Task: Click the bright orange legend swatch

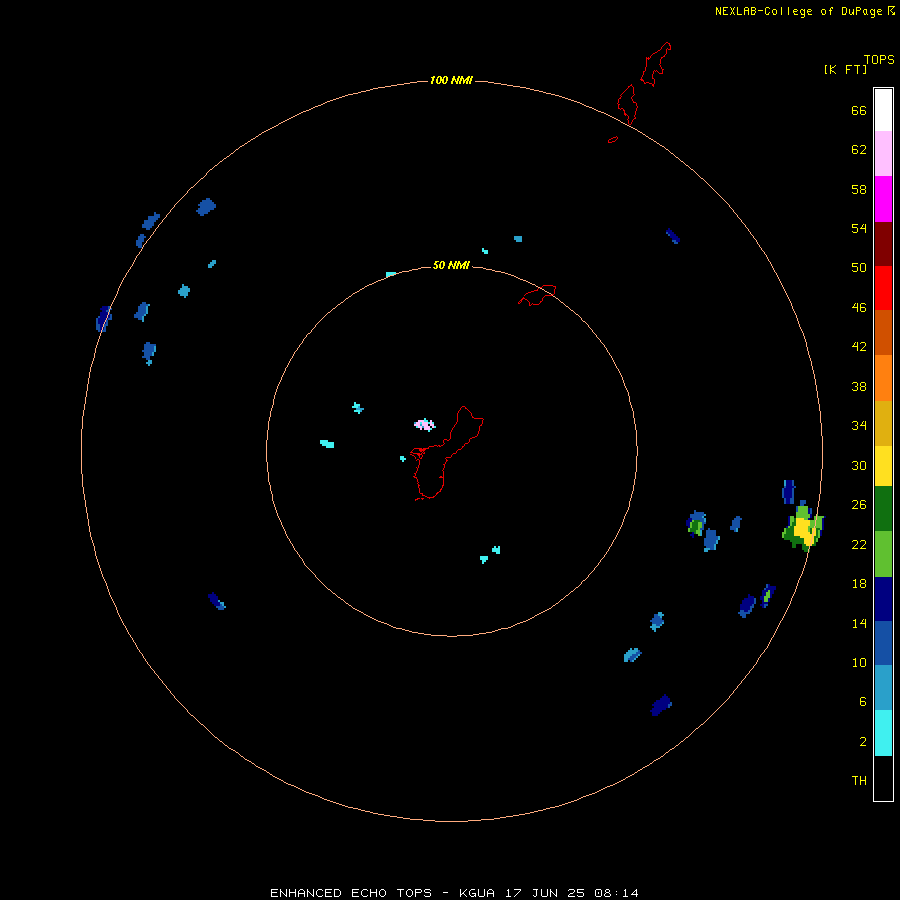Action: [x=883, y=378]
